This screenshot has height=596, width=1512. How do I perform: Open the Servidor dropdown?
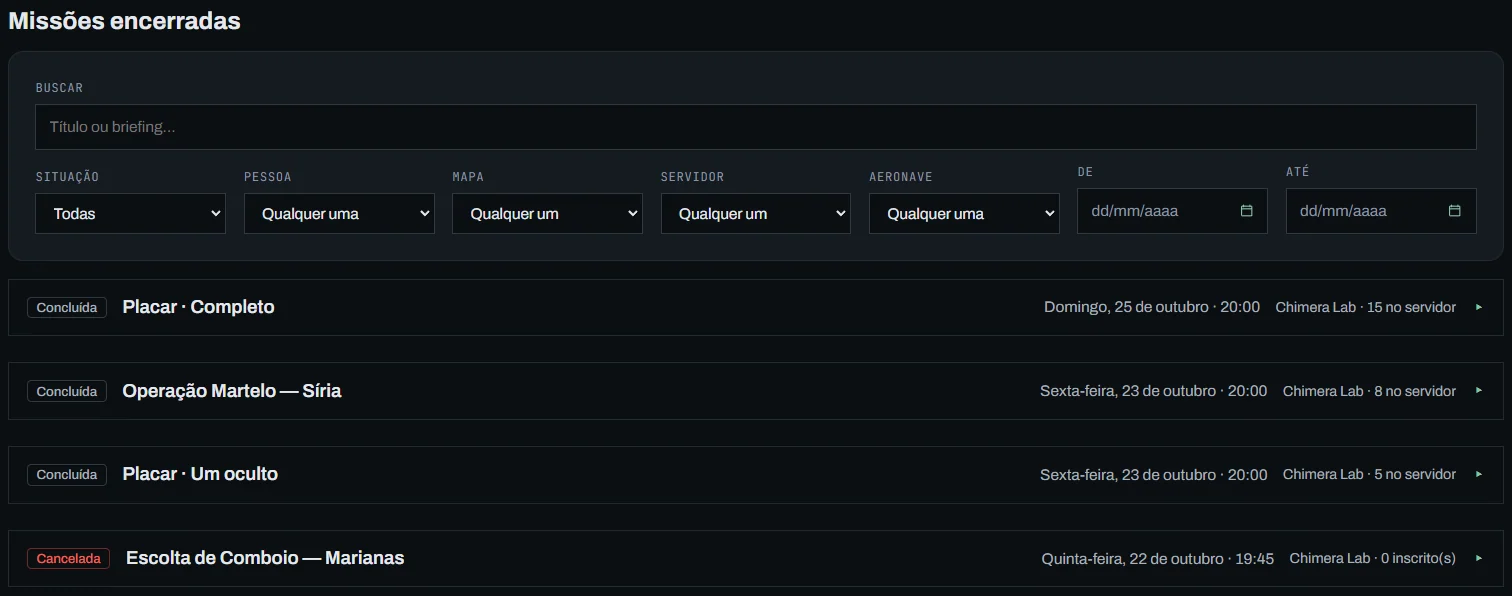coord(756,213)
